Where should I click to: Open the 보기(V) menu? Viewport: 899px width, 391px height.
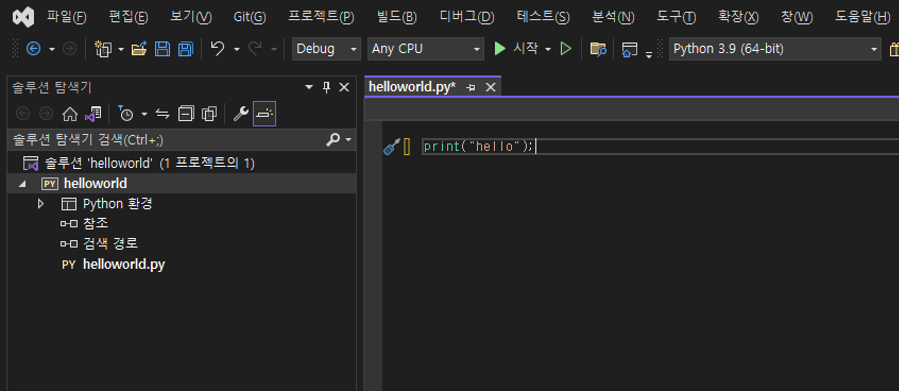pos(190,17)
